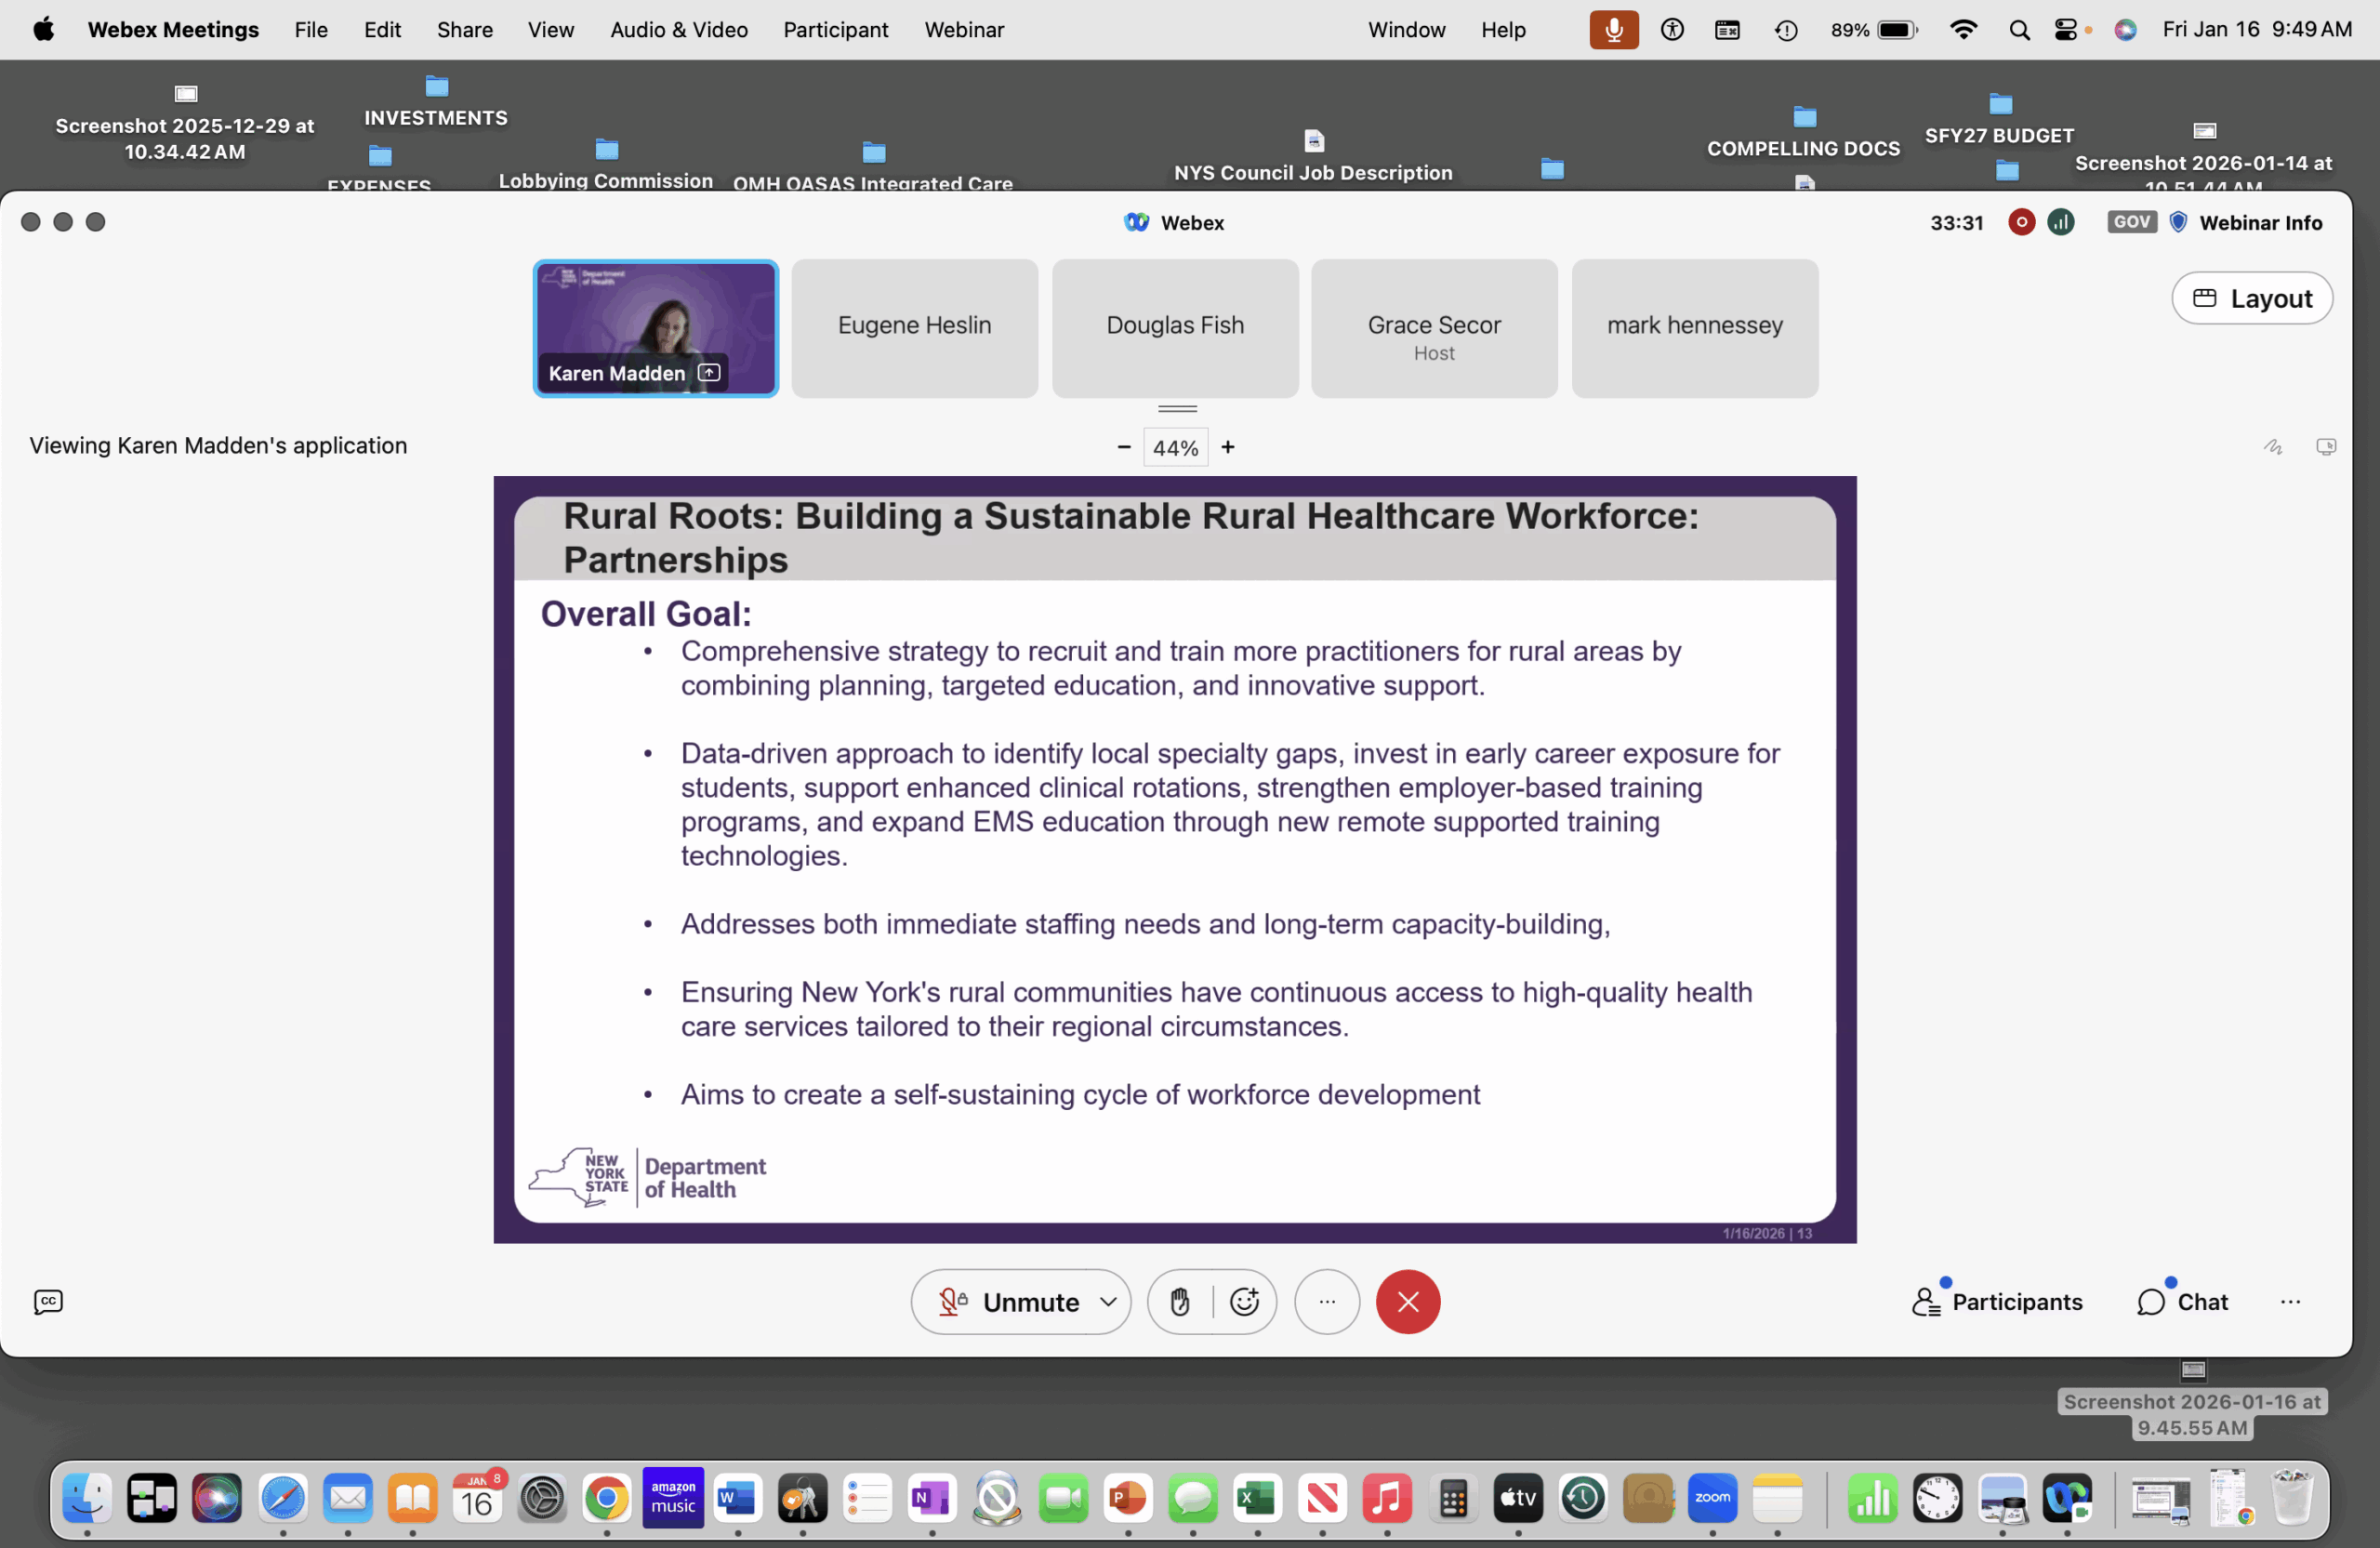Toggle the Chat panel
This screenshot has height=1548, width=2380.
(x=2183, y=1302)
